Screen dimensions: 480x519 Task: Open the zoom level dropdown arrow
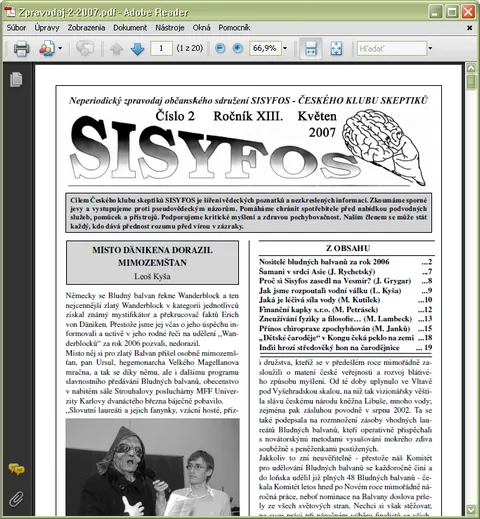click(x=285, y=49)
